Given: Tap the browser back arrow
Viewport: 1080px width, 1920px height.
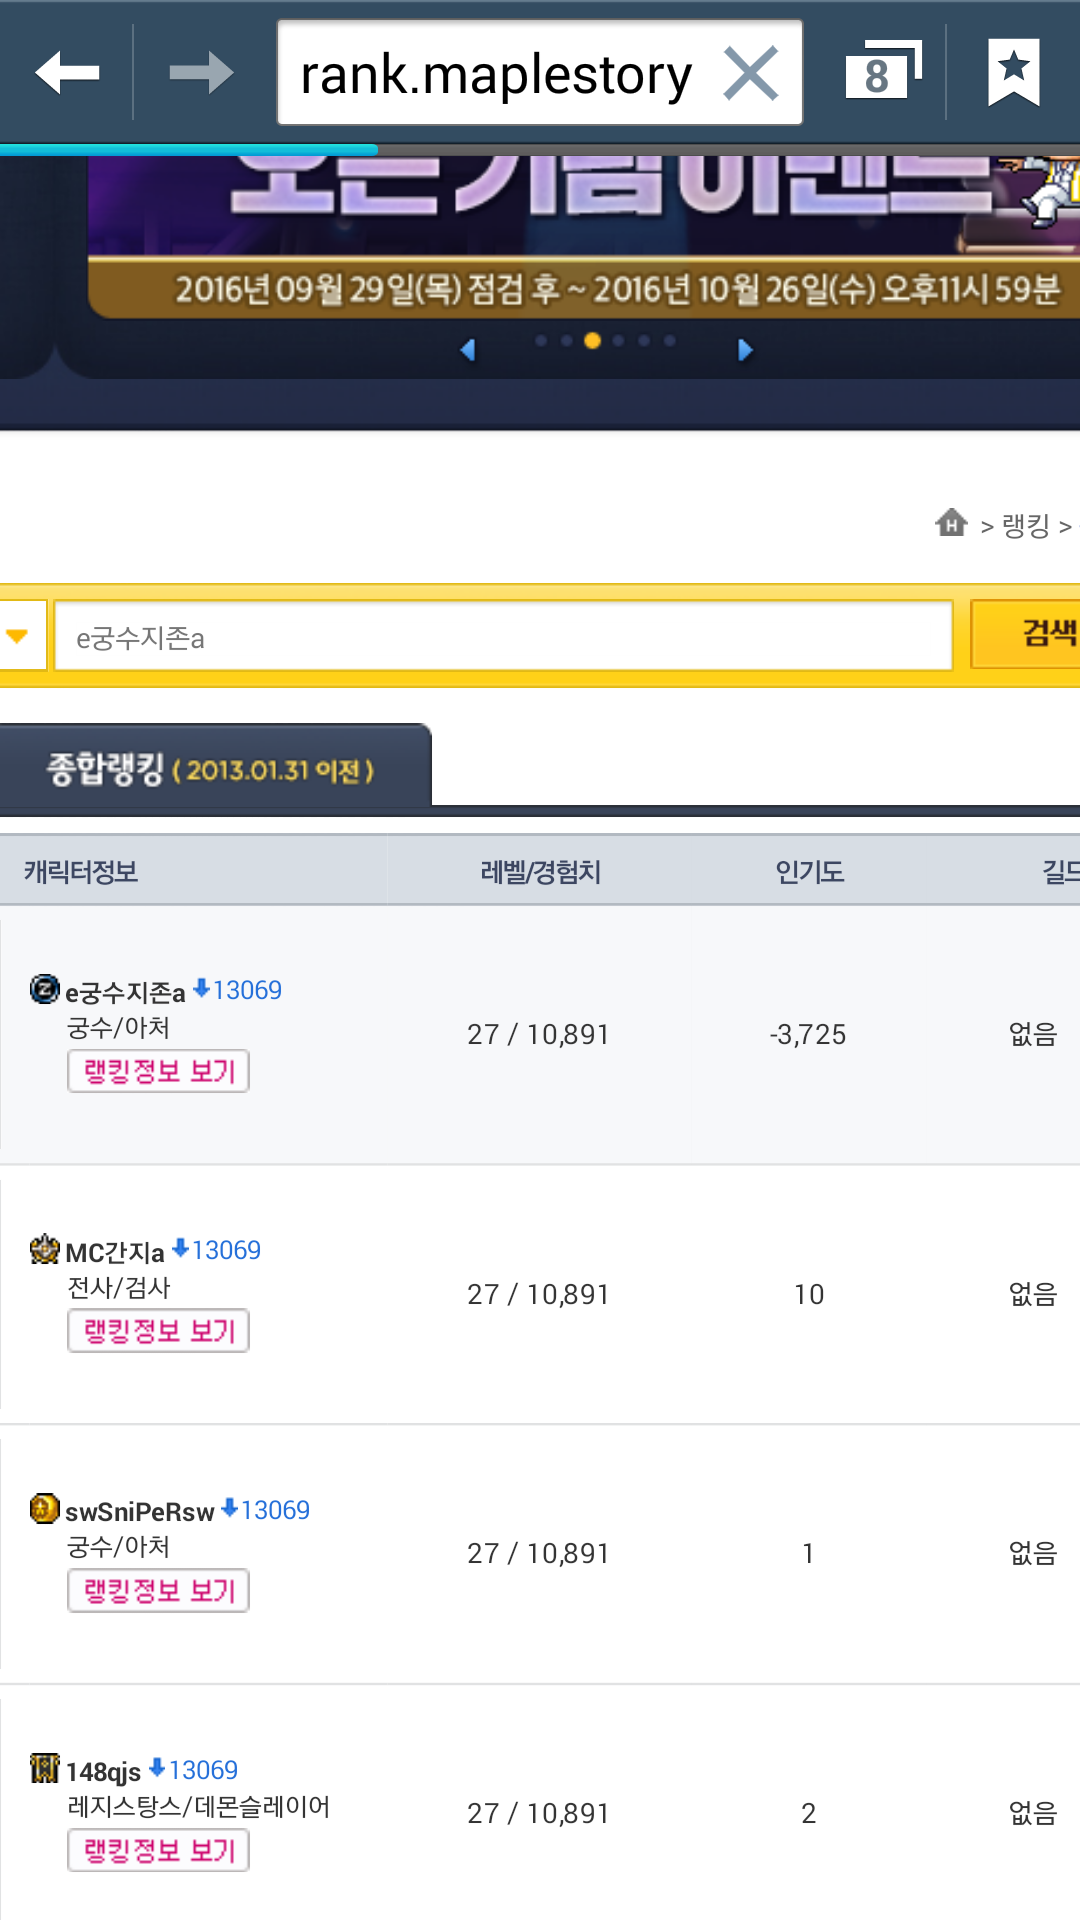Looking at the screenshot, I should click(67, 72).
